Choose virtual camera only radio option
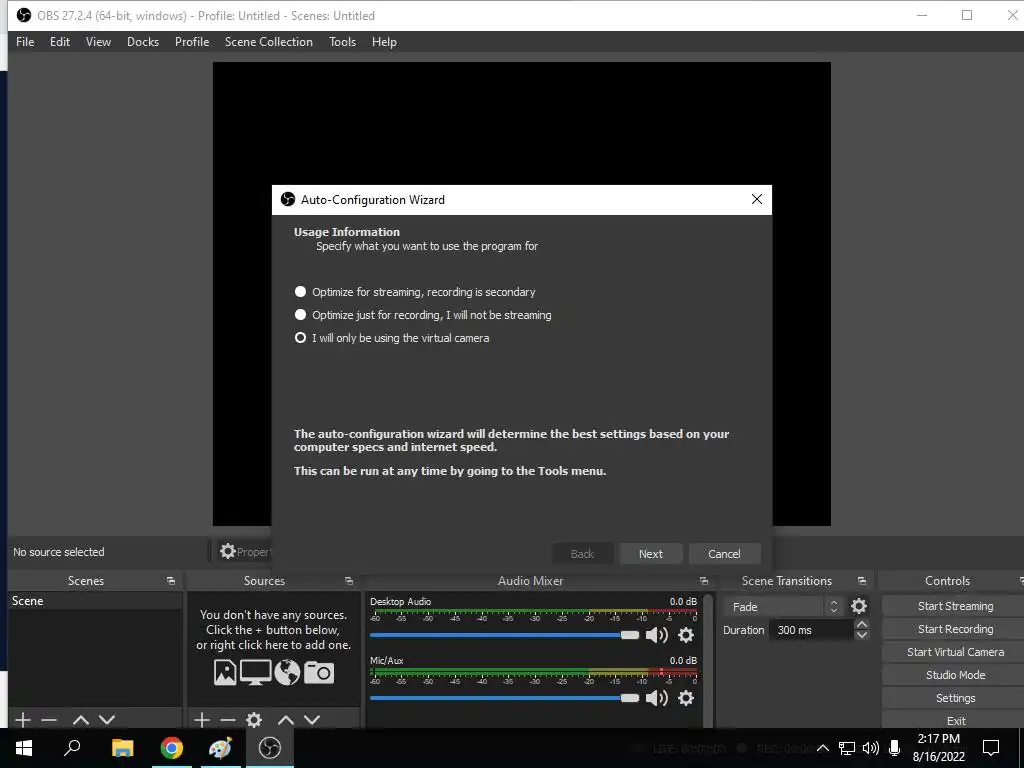1024x768 pixels. [300, 338]
